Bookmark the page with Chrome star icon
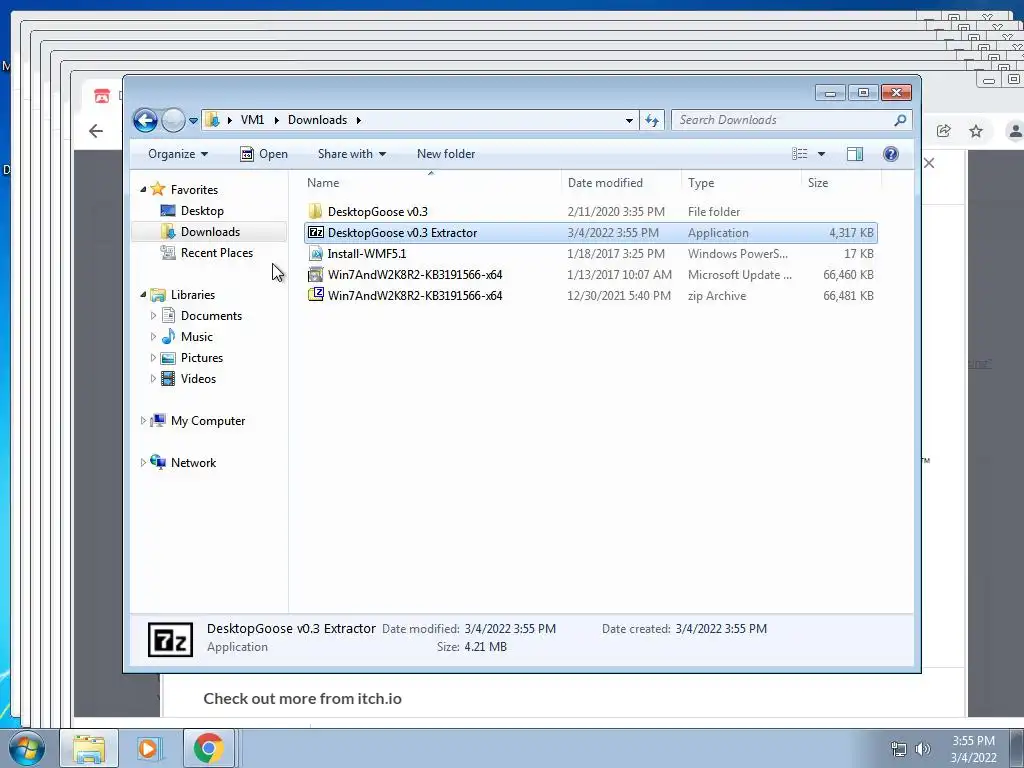The height and width of the screenshot is (768, 1024). [x=976, y=131]
